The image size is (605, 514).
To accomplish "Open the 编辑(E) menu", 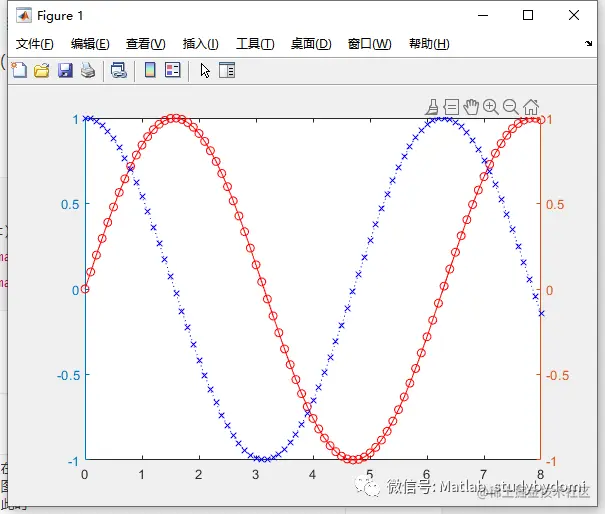I will tap(90, 44).
